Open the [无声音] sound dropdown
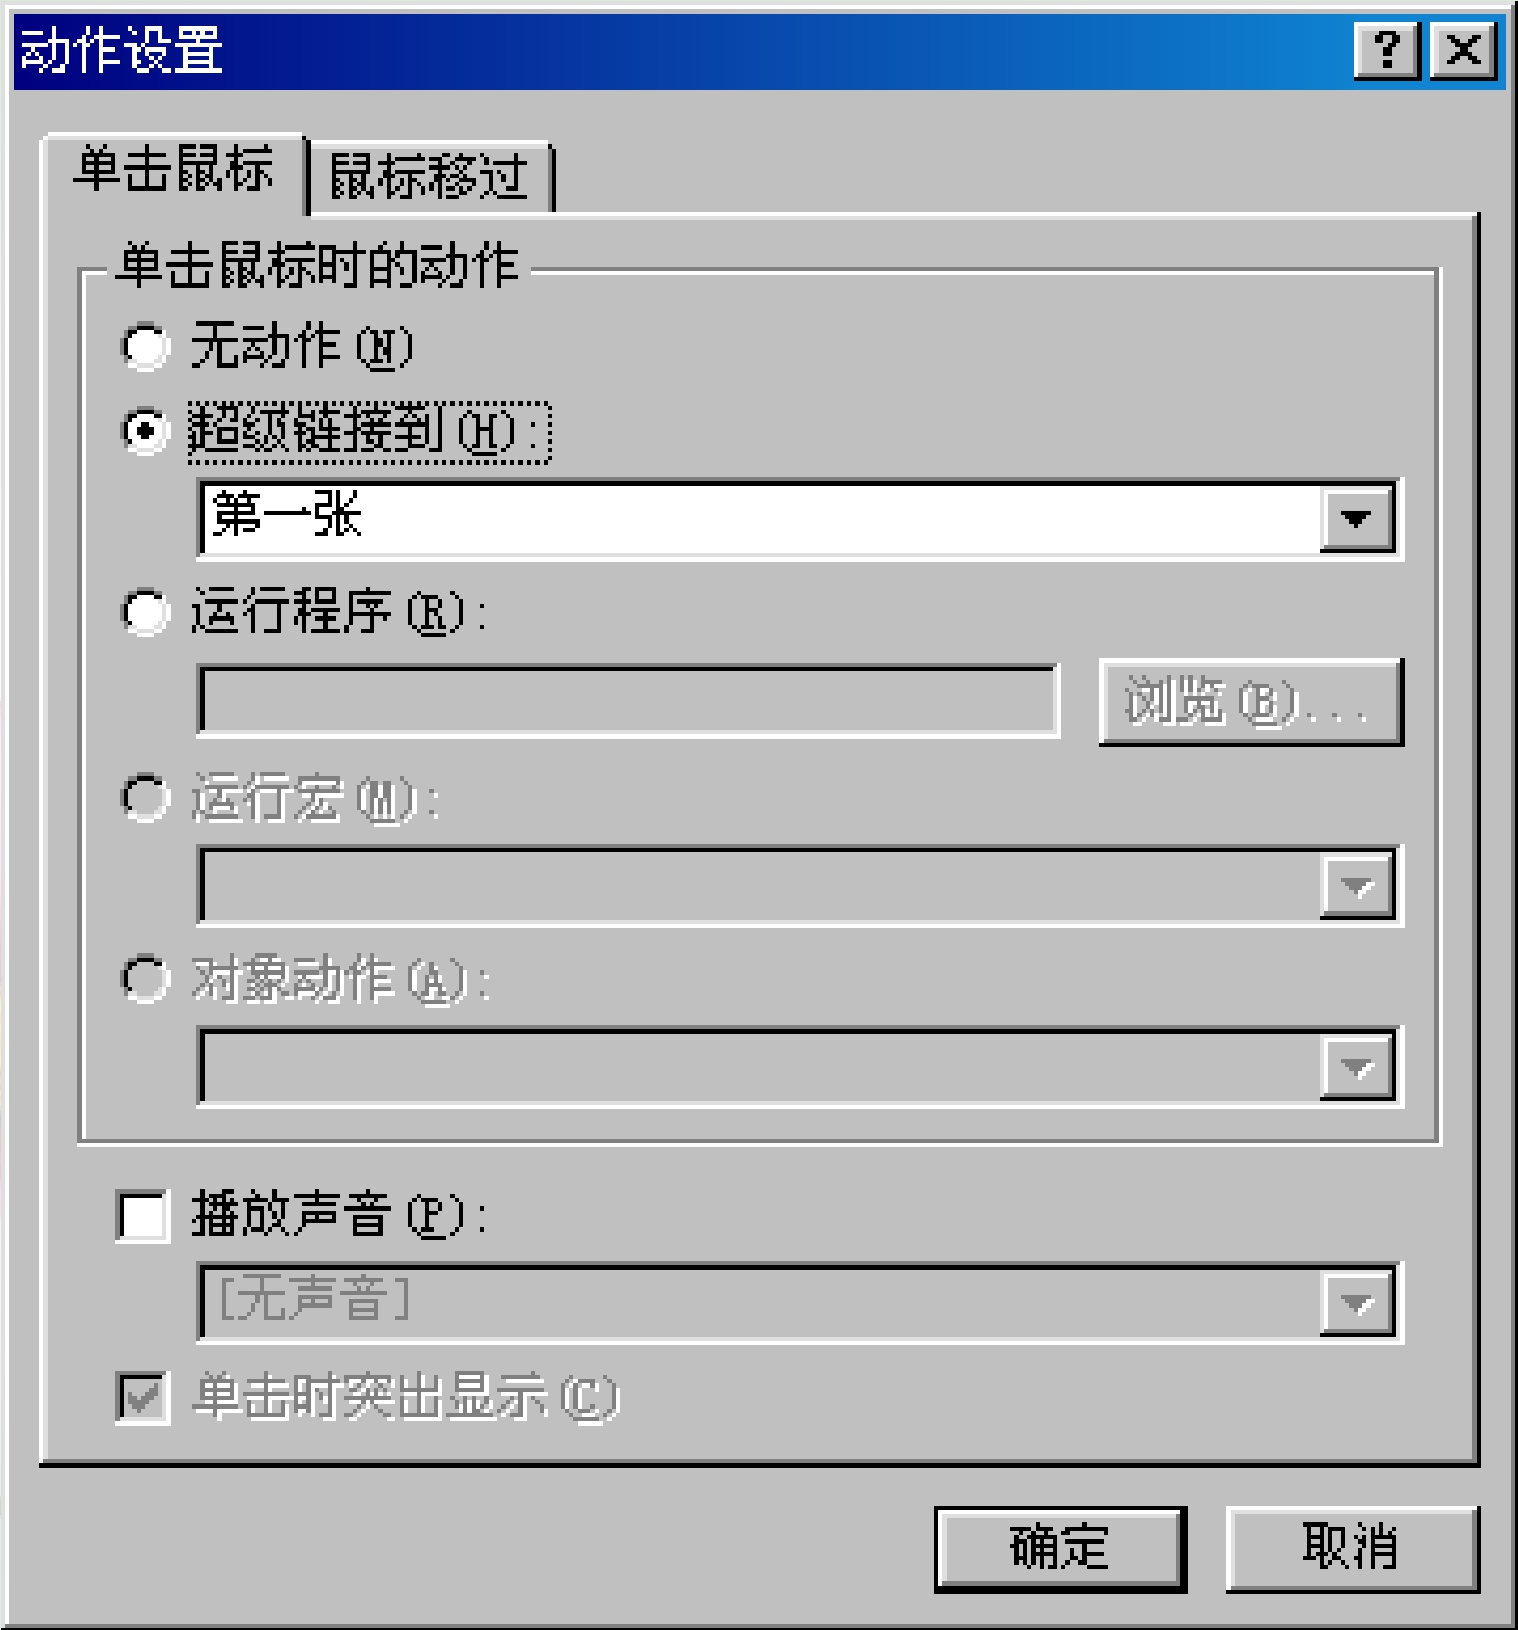The height and width of the screenshot is (1630, 1518). [x=1356, y=1303]
